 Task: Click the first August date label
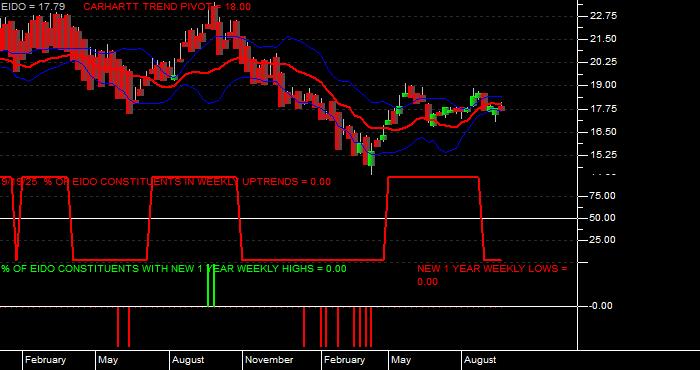coord(188,360)
